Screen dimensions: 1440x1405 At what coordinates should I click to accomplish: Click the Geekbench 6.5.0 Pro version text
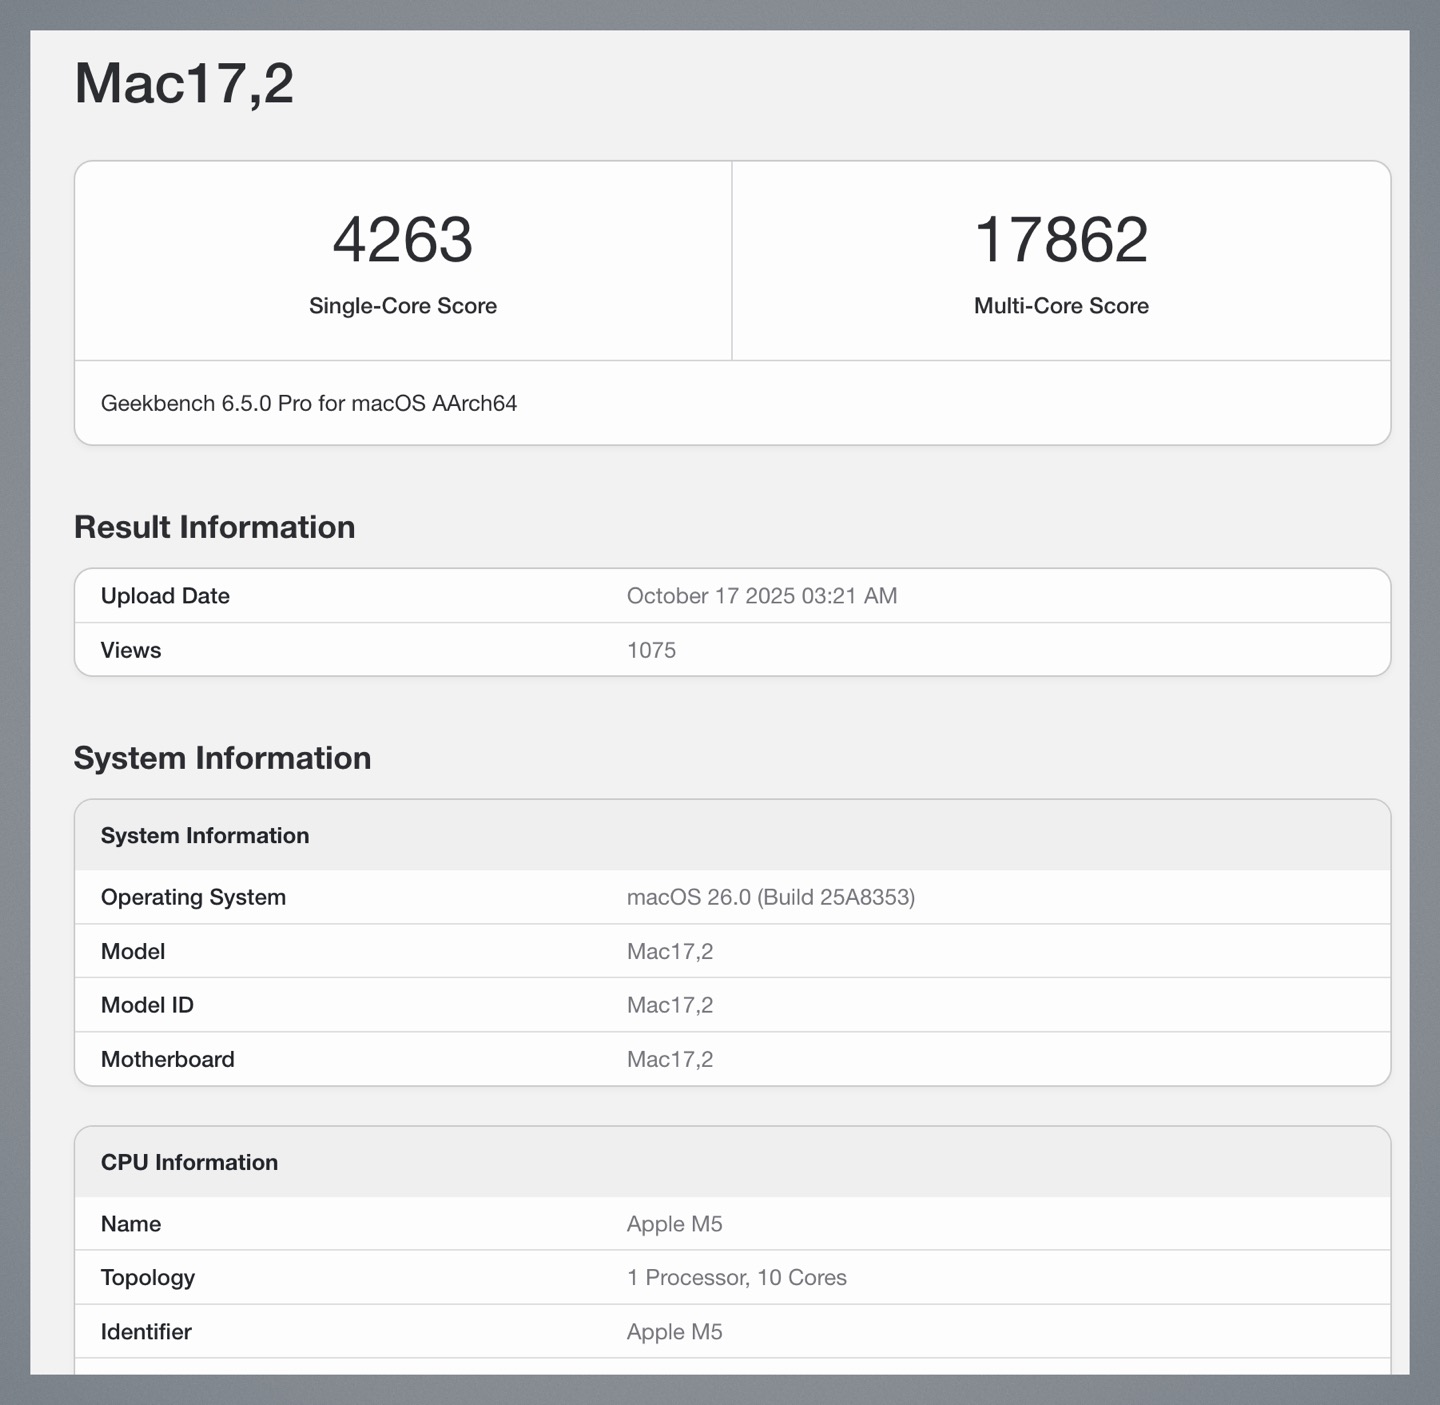(x=308, y=403)
